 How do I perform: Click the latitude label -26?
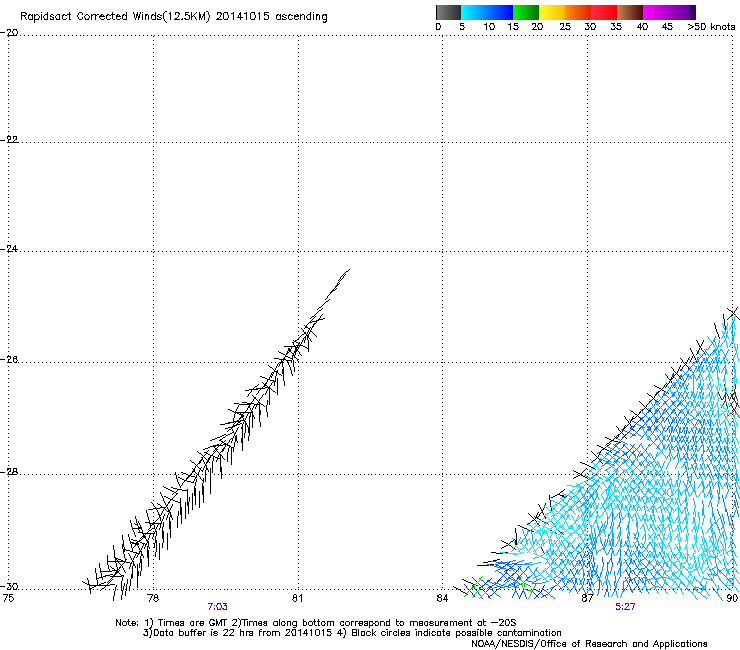(x=9, y=360)
